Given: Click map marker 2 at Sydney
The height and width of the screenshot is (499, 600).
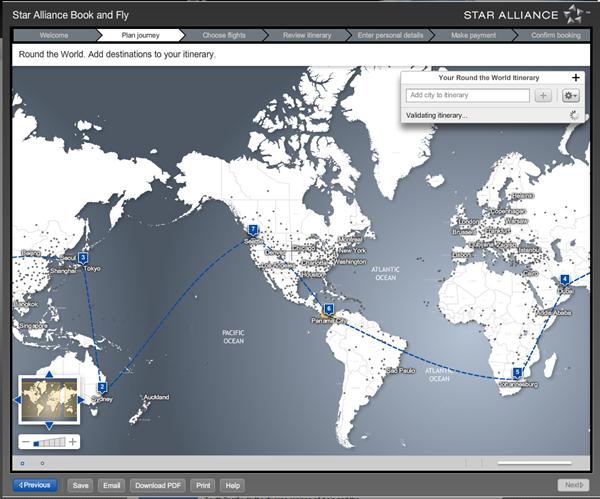Looking at the screenshot, I should click(102, 388).
